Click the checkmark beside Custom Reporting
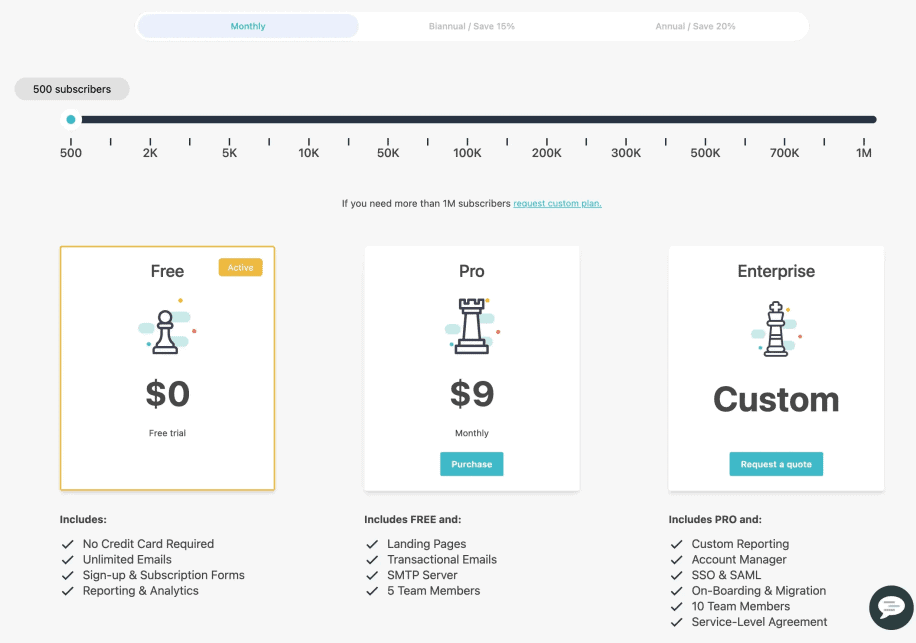The width and height of the screenshot is (916, 643). (x=677, y=544)
